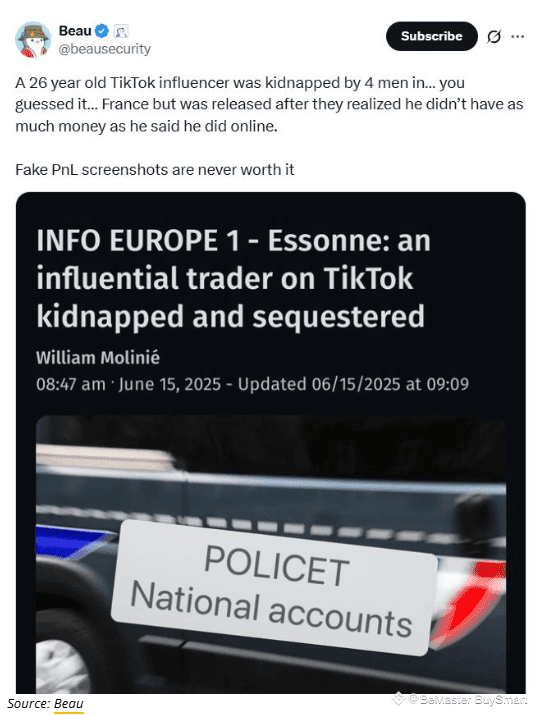Click the Beau display name

[75, 31]
